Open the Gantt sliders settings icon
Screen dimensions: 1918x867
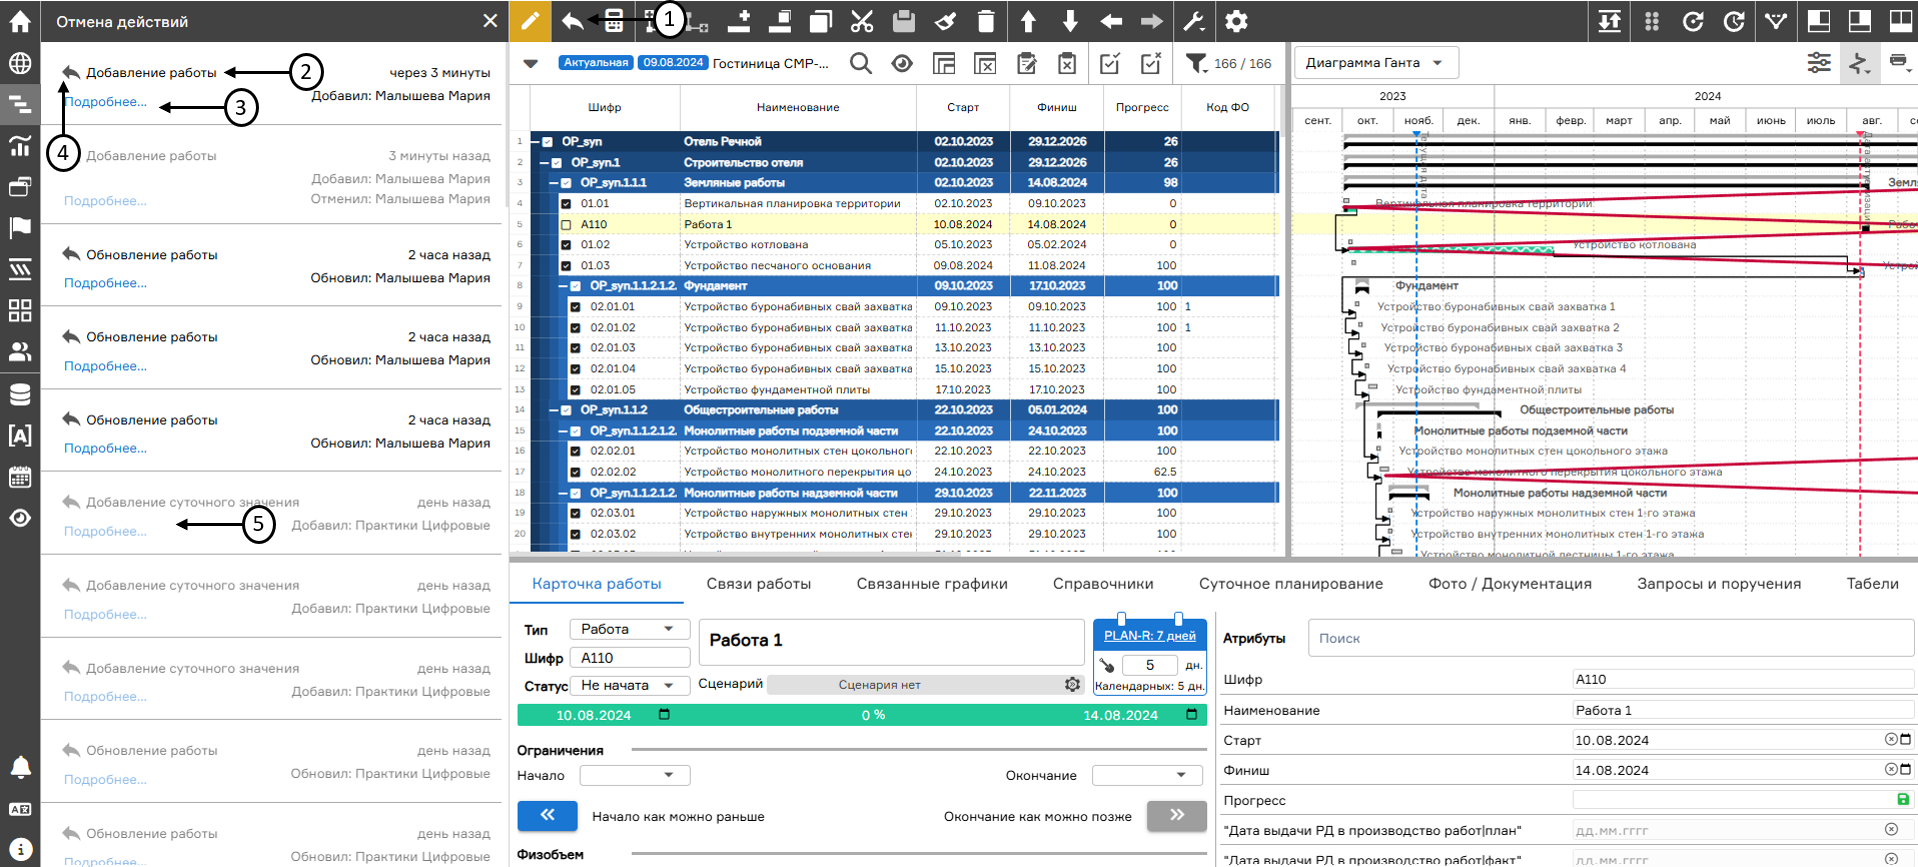pyautogui.click(x=1819, y=63)
